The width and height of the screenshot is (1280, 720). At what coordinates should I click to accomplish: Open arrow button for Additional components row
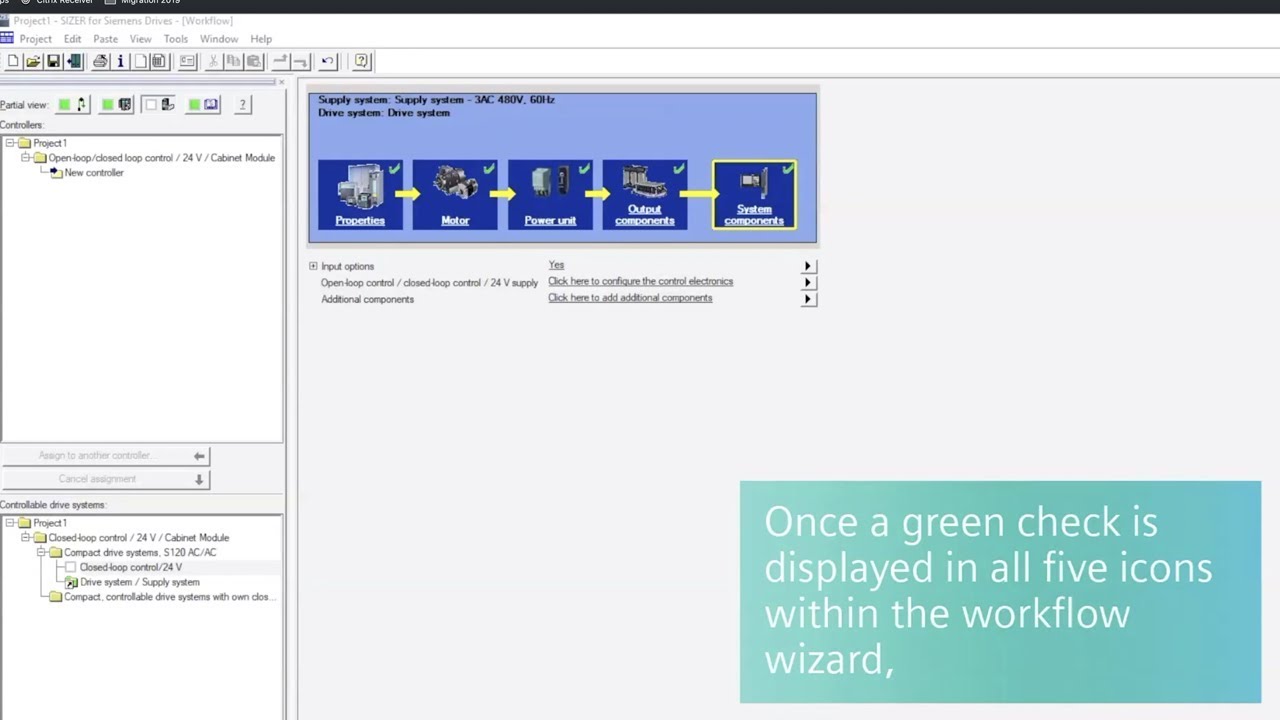coord(808,299)
